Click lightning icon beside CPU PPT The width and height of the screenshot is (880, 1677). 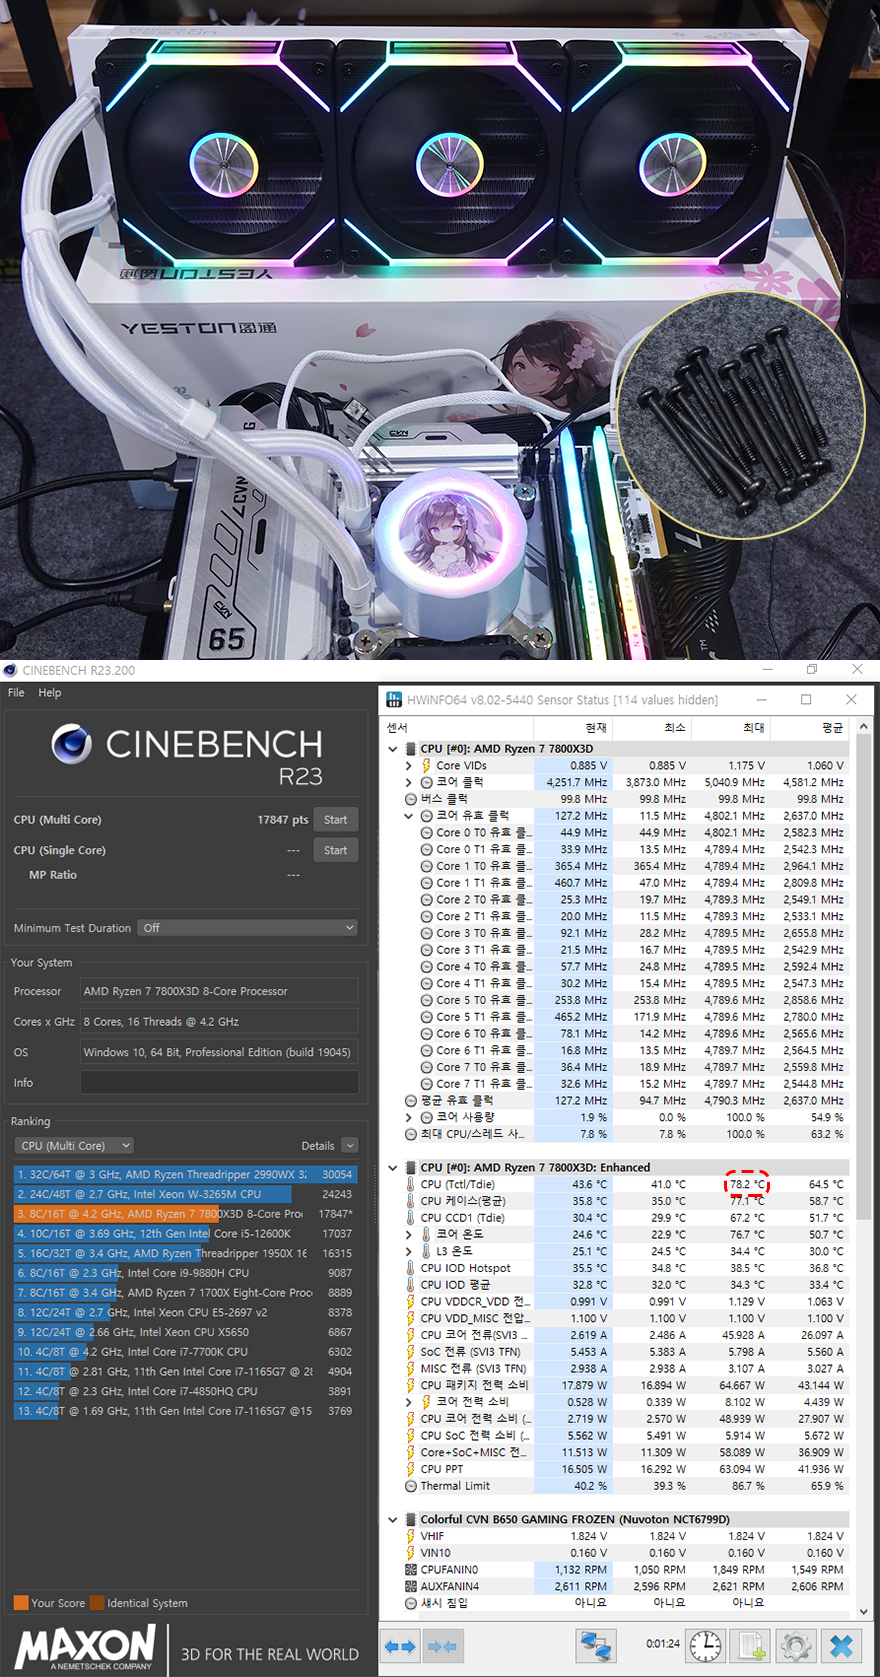(410, 1469)
